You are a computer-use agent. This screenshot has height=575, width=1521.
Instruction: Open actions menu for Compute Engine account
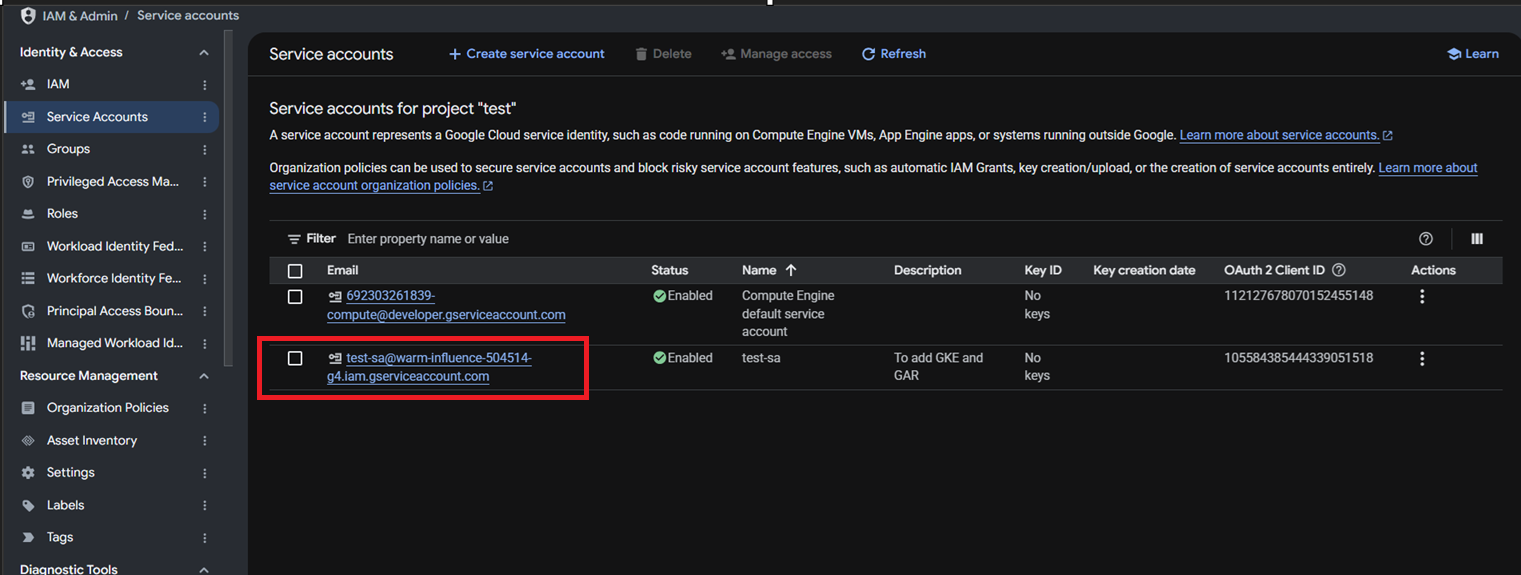1422,297
